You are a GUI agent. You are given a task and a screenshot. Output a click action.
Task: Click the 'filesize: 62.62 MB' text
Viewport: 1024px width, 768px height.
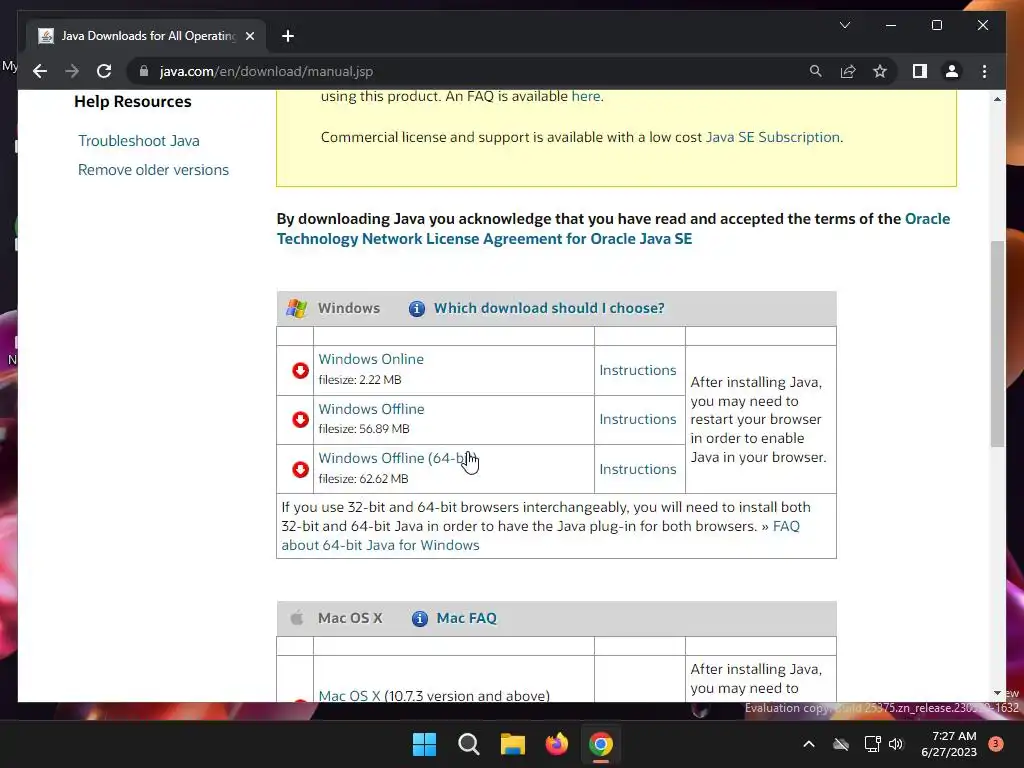[x=363, y=479]
